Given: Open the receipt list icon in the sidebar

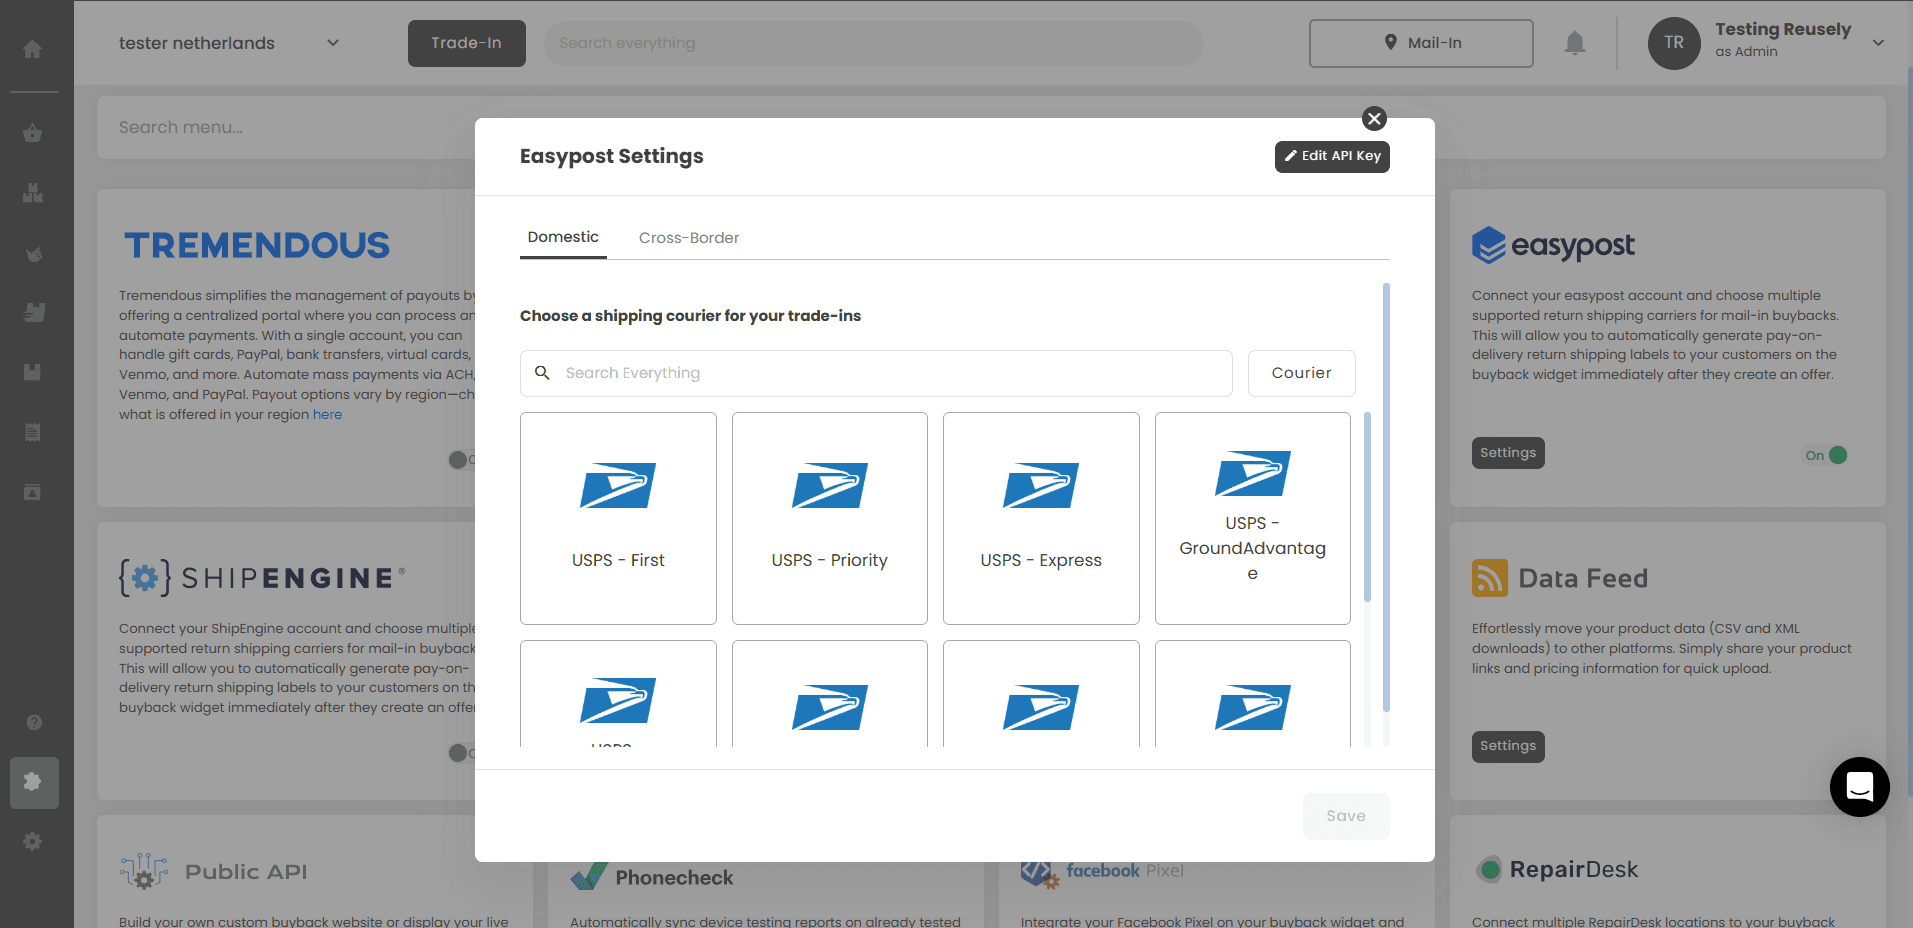Looking at the screenshot, I should 32,432.
